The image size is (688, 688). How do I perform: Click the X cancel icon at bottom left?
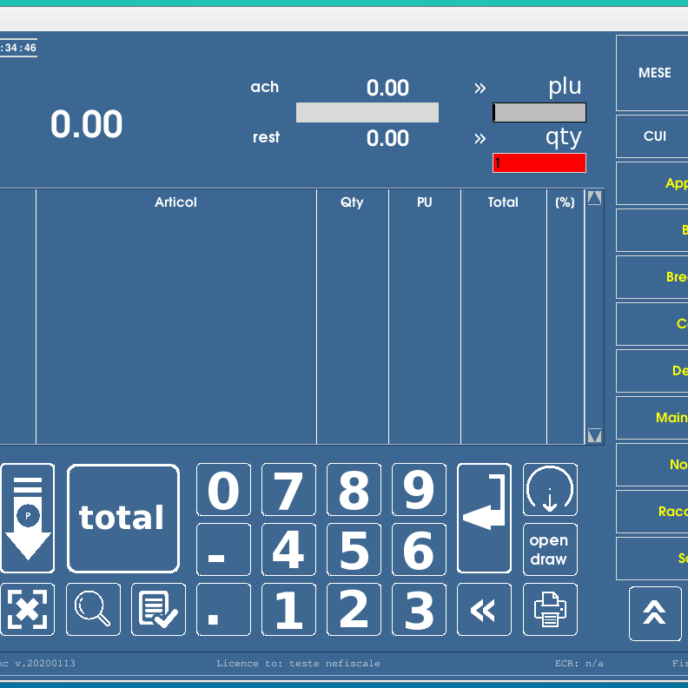pos(27,609)
